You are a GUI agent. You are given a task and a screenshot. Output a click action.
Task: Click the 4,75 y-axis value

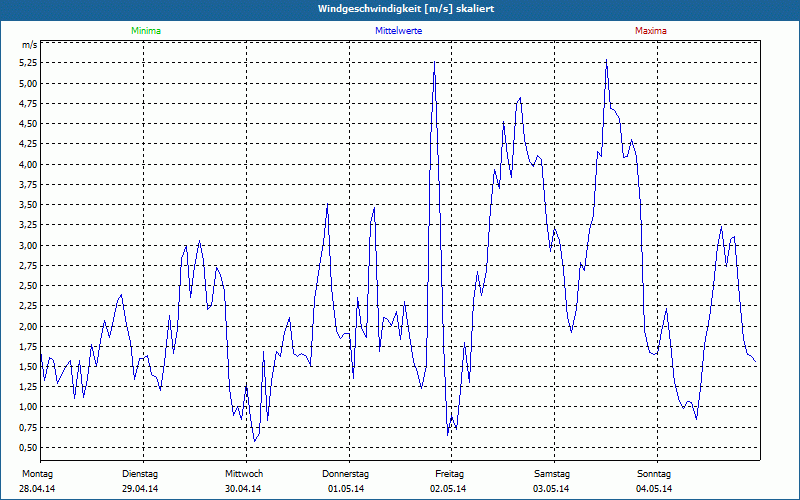(x=30, y=104)
